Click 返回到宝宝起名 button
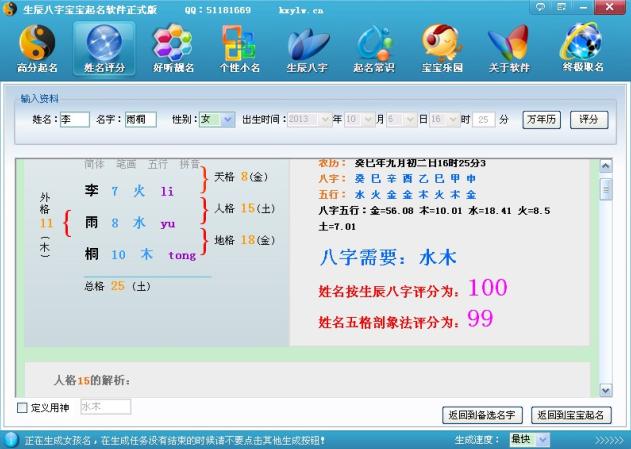This screenshot has height=449, width=631. coord(570,414)
